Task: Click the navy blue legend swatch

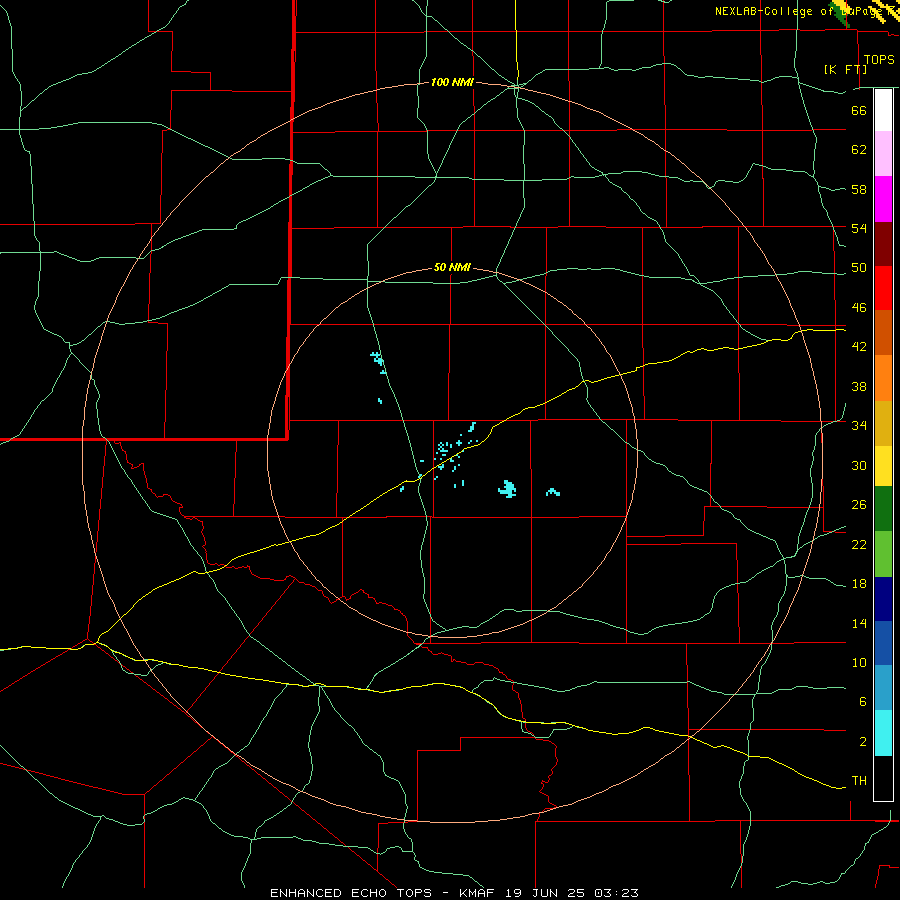Action: pyautogui.click(x=883, y=599)
